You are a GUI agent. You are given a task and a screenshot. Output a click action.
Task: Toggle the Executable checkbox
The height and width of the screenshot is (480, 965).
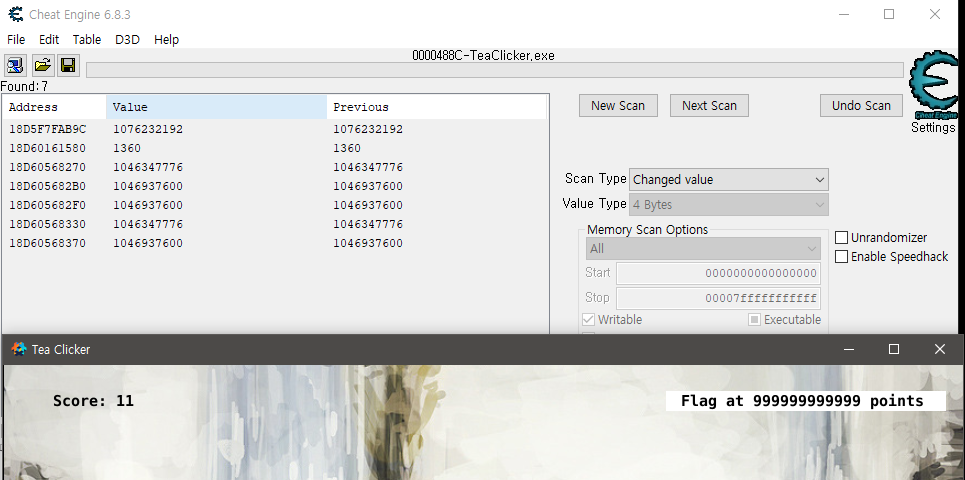(754, 319)
